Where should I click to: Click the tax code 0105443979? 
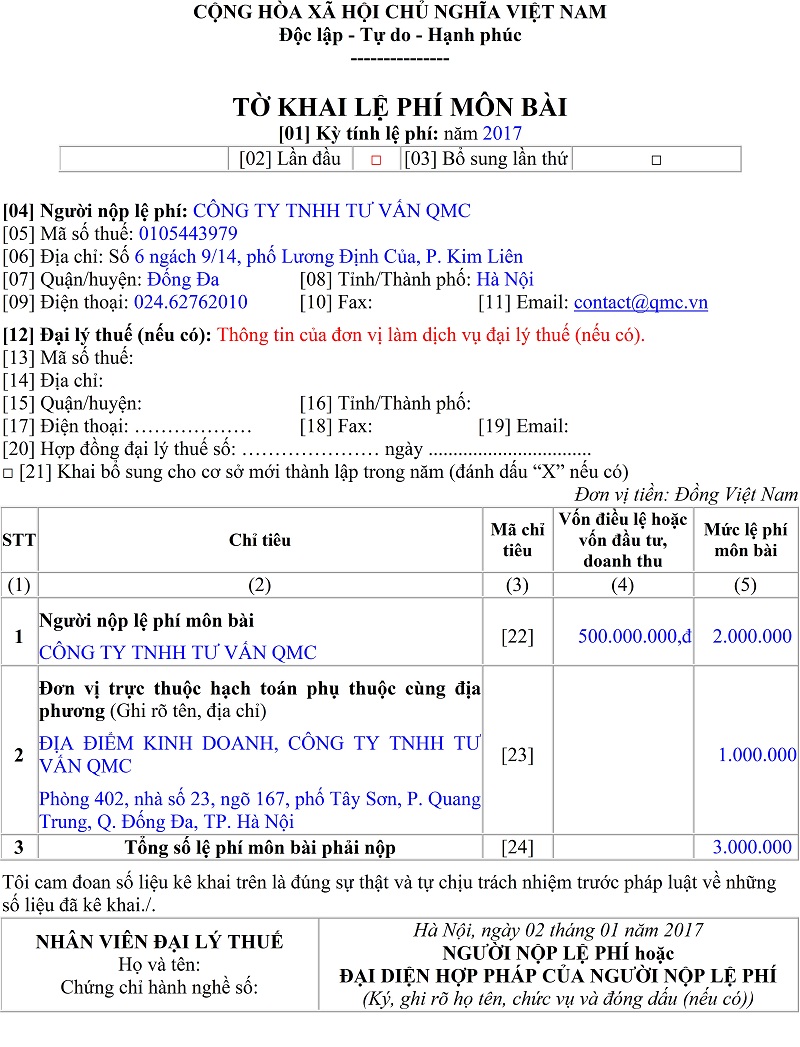pos(188,234)
